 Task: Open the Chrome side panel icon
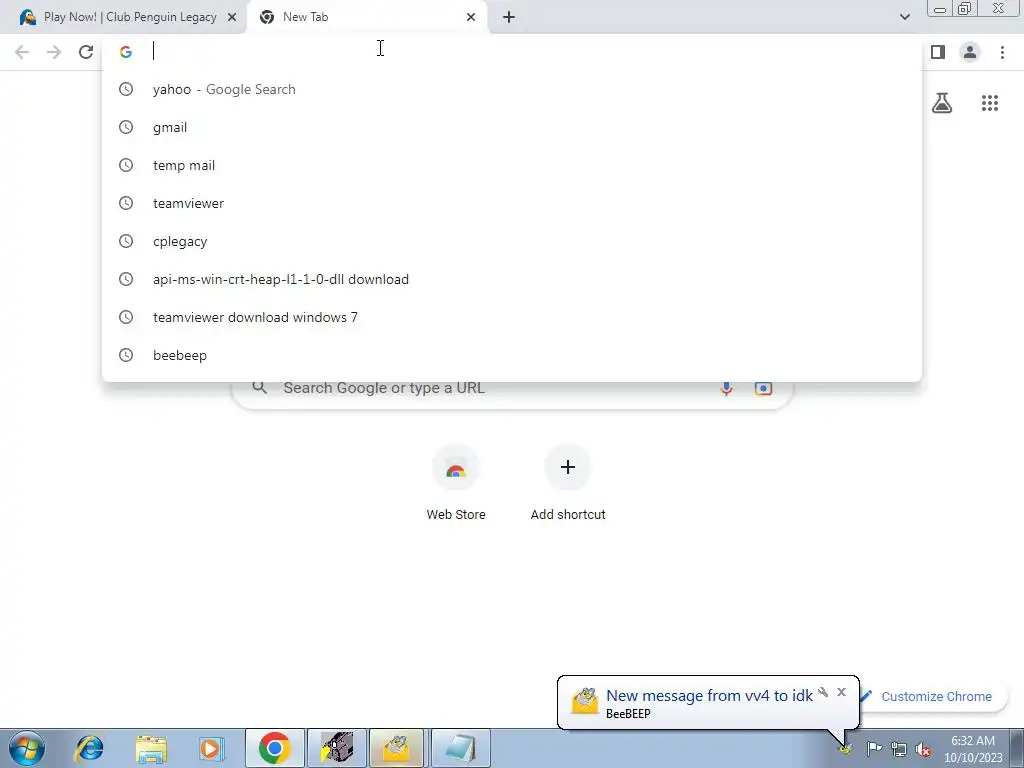pyautogui.click(x=938, y=52)
